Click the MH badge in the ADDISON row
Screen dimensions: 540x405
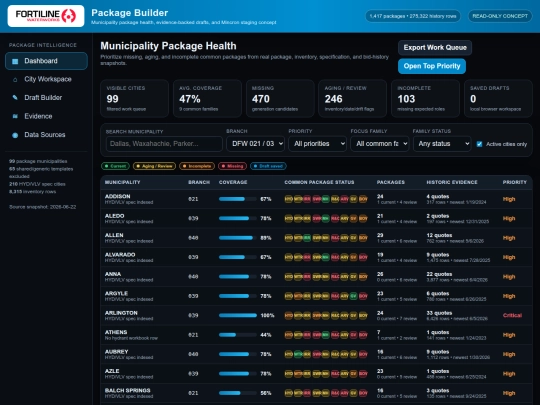coord(325,199)
